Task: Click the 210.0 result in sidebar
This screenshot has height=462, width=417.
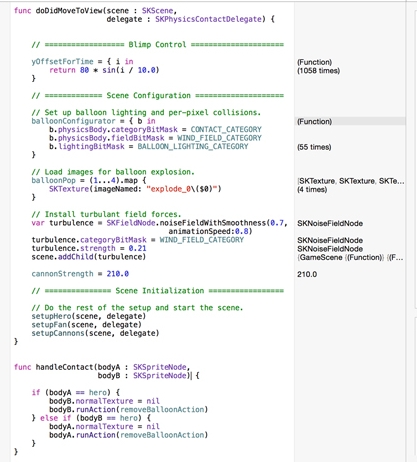Action: (x=307, y=274)
